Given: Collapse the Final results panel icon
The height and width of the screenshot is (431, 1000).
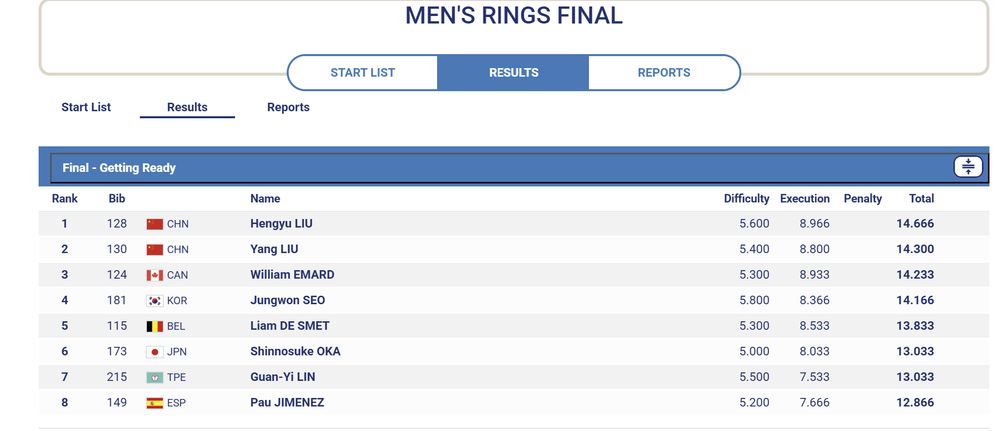Looking at the screenshot, I should coord(967,167).
